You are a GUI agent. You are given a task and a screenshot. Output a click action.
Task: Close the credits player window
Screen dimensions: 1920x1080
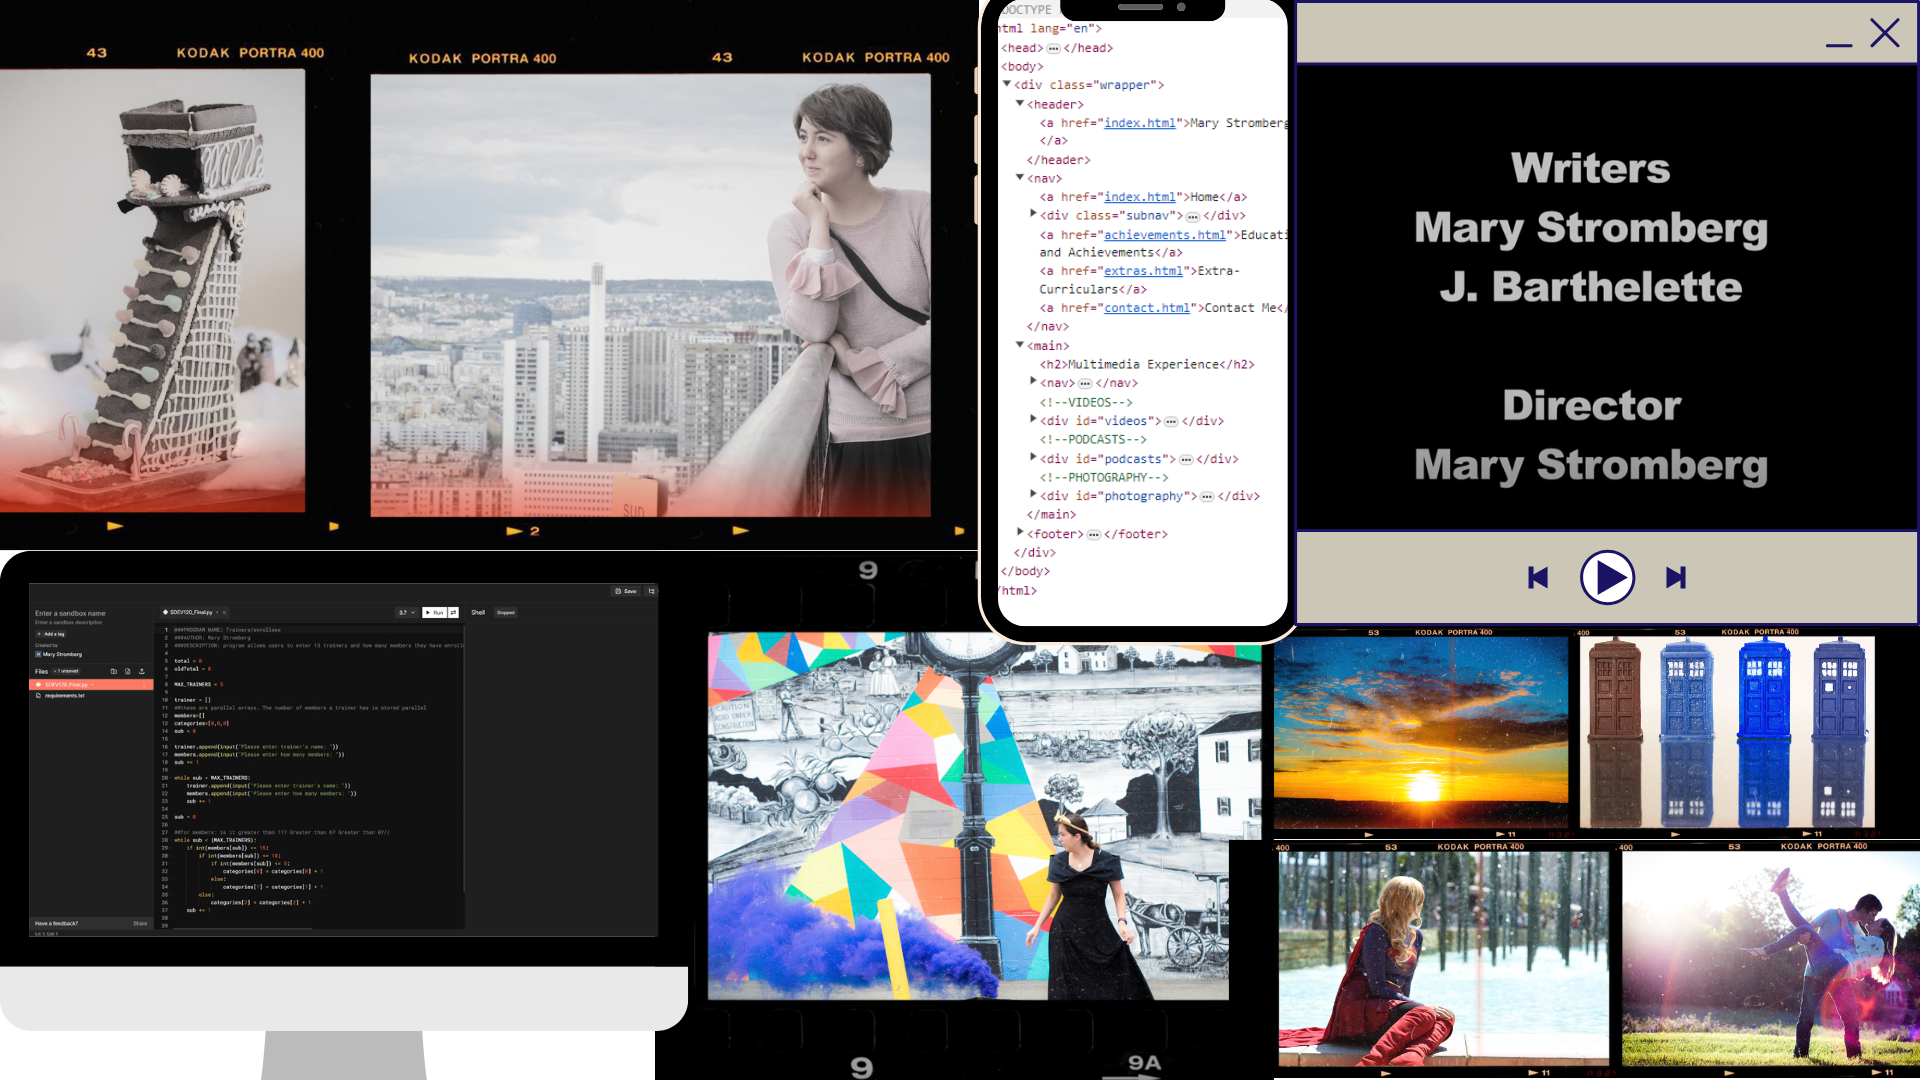click(1885, 33)
